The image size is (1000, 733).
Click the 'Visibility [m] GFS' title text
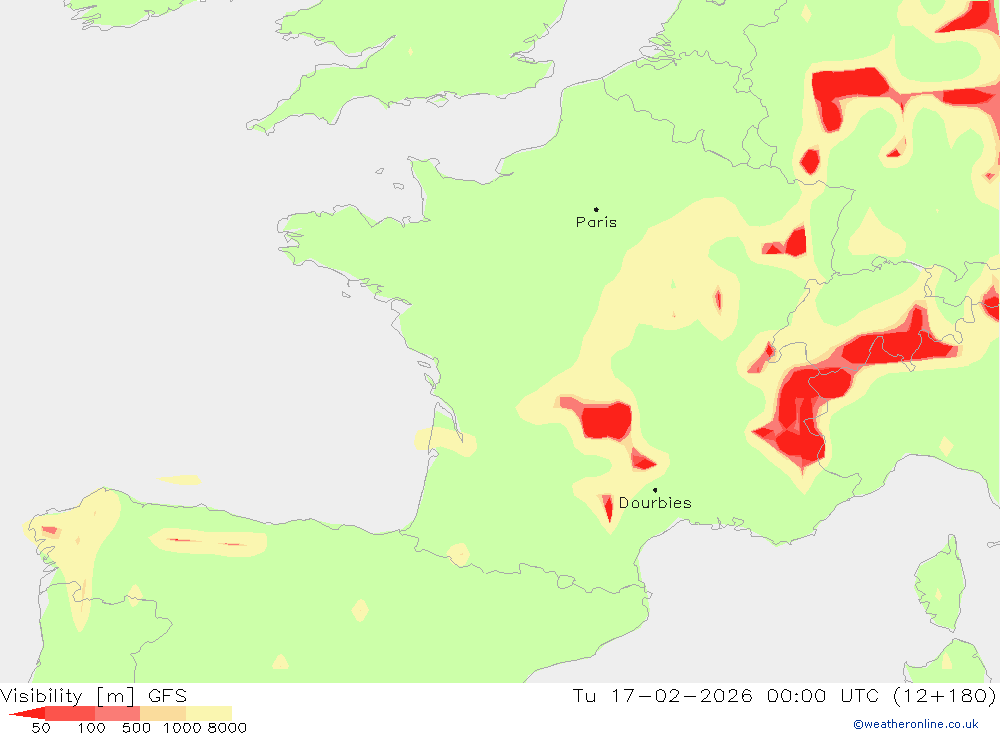(94, 695)
